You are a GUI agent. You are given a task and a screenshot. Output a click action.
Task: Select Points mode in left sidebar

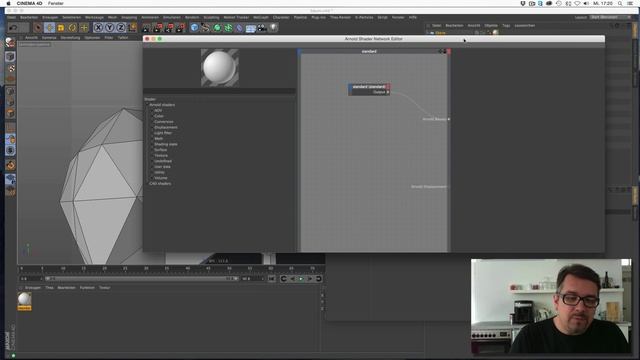click(11, 91)
